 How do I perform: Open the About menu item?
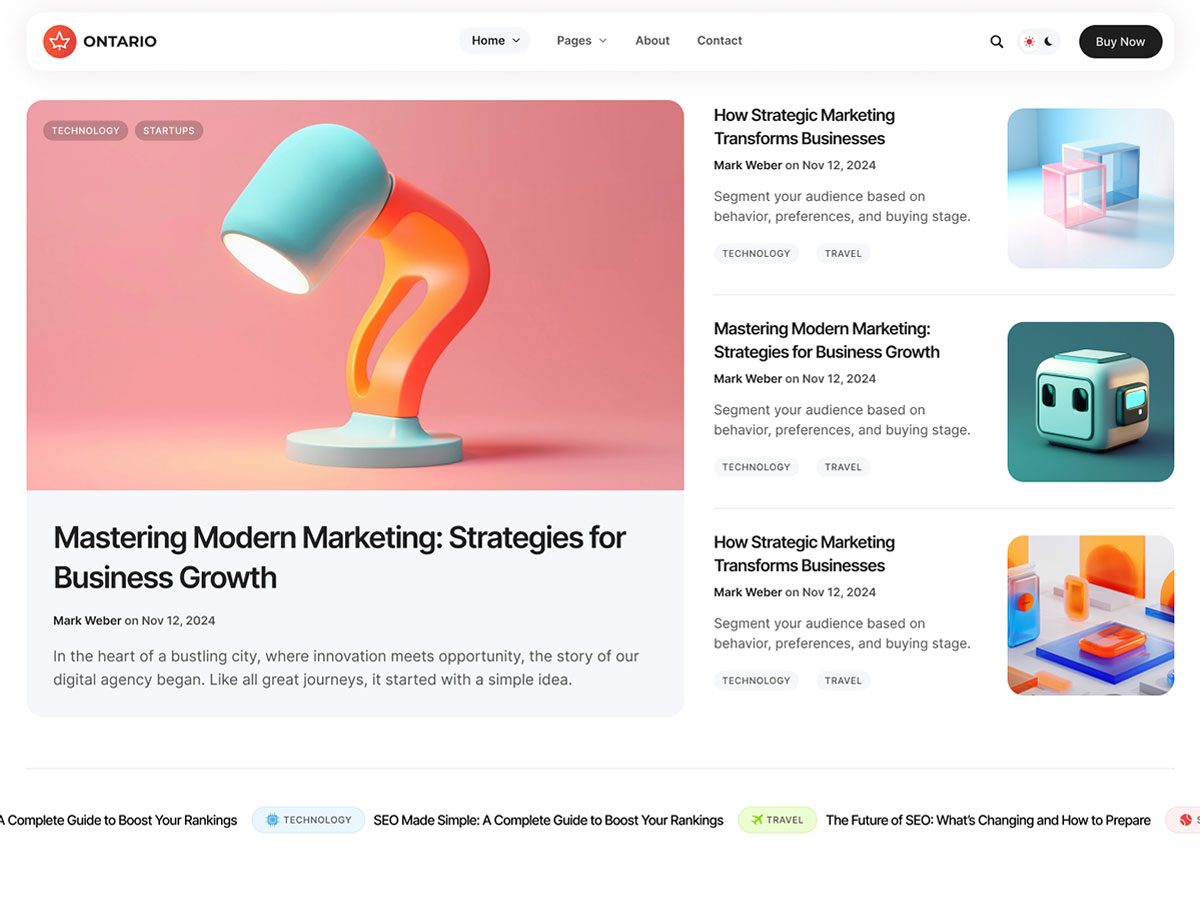coord(652,41)
